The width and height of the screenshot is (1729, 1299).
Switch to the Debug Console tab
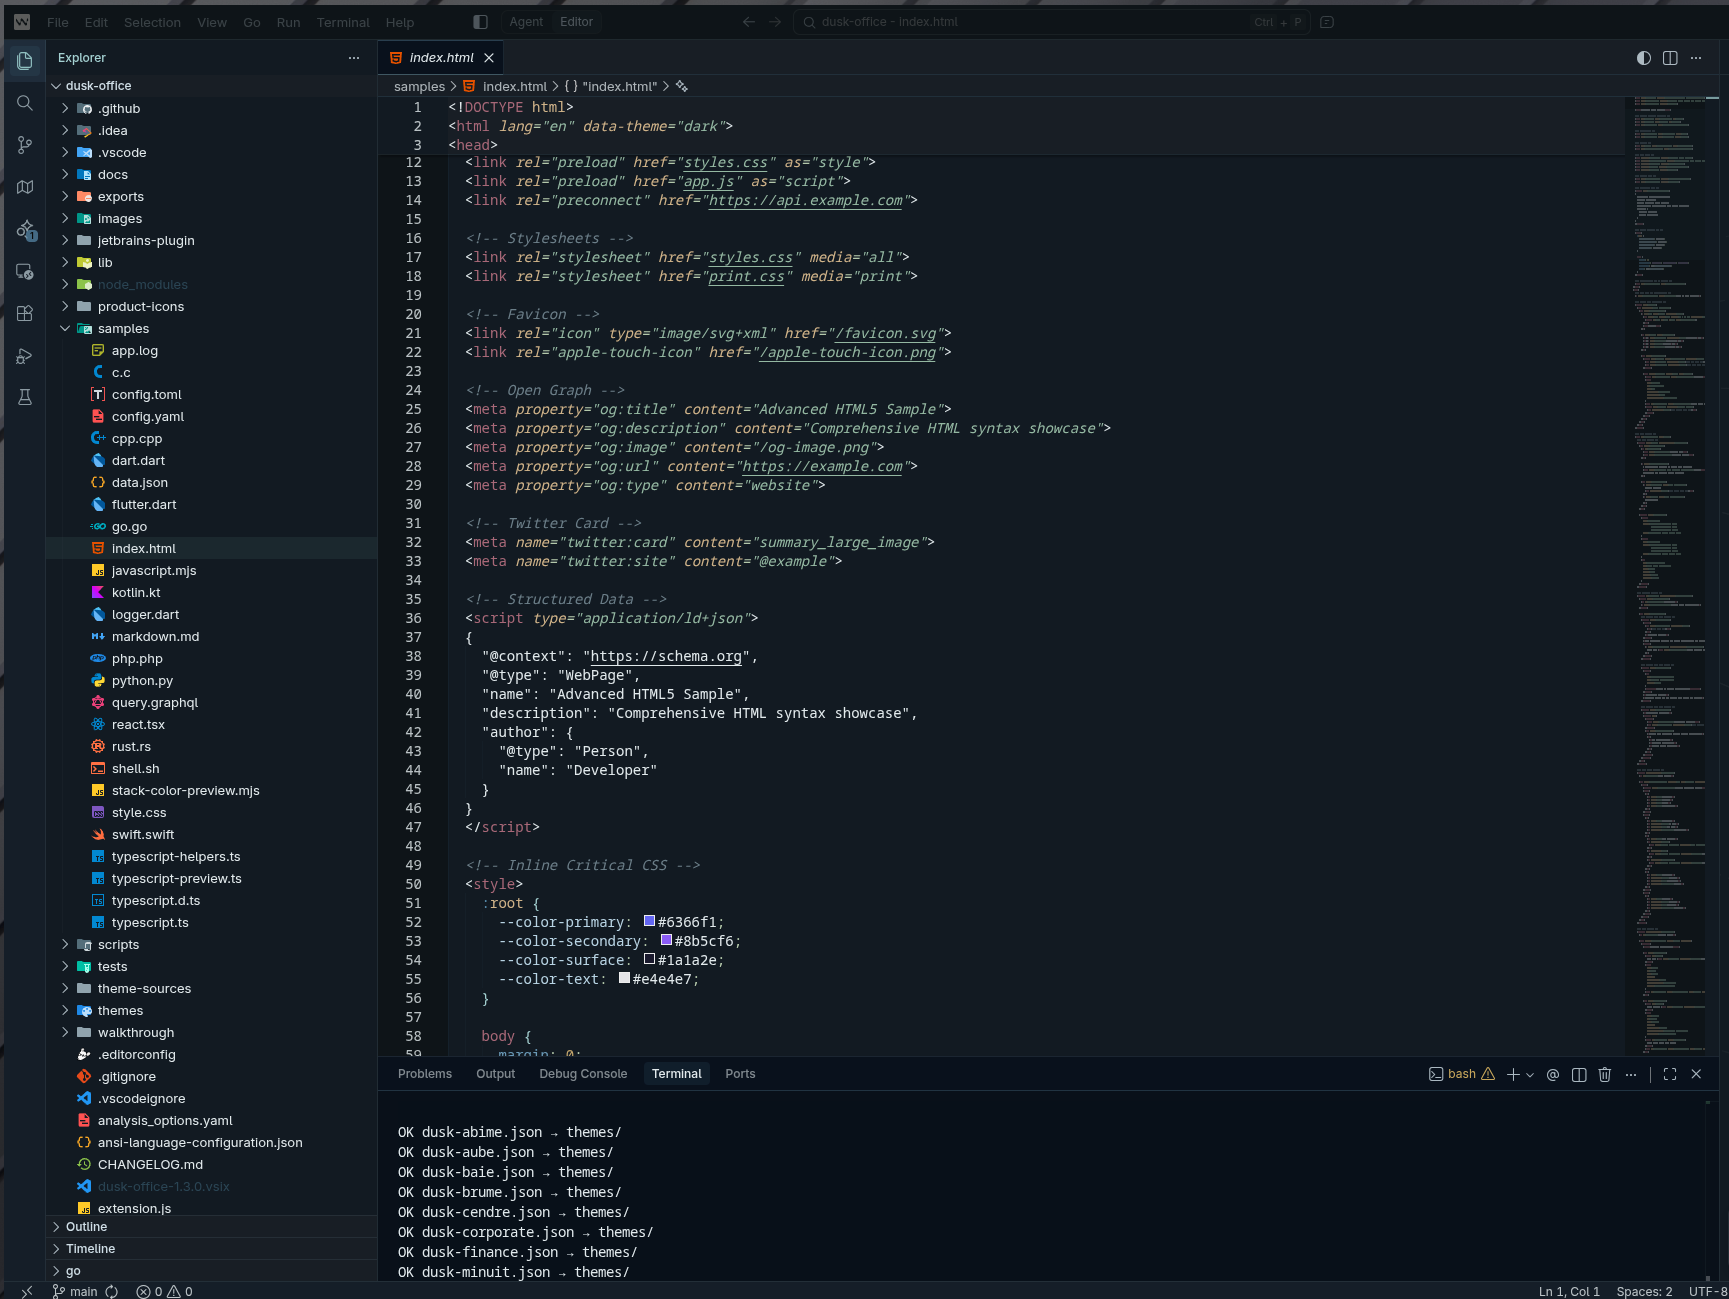pyautogui.click(x=583, y=1074)
